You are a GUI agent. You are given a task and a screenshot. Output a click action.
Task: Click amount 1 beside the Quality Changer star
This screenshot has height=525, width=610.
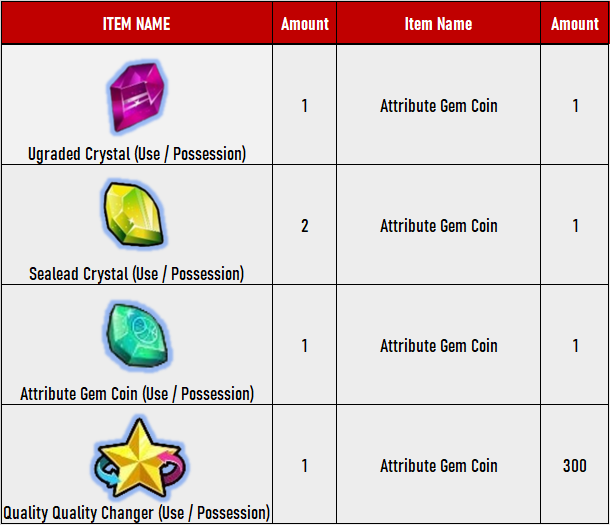pos(305,466)
